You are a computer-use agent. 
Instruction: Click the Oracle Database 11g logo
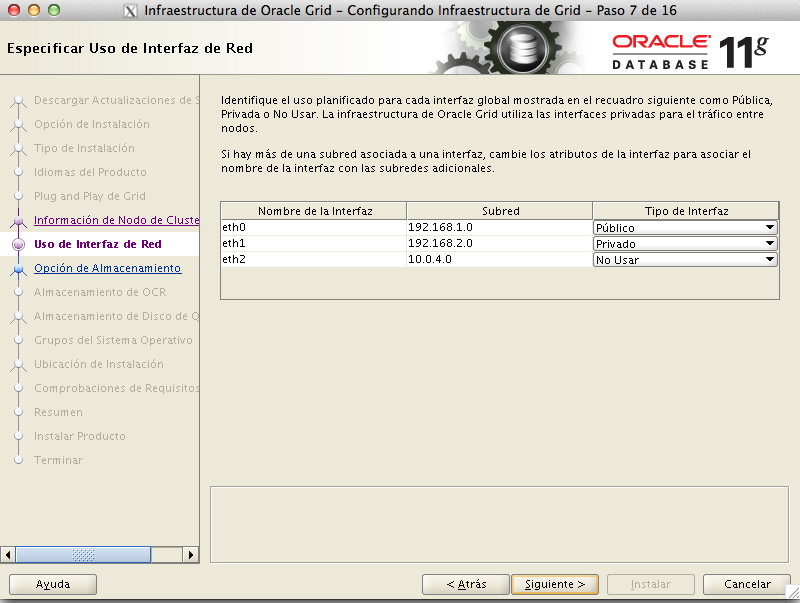click(x=690, y=50)
